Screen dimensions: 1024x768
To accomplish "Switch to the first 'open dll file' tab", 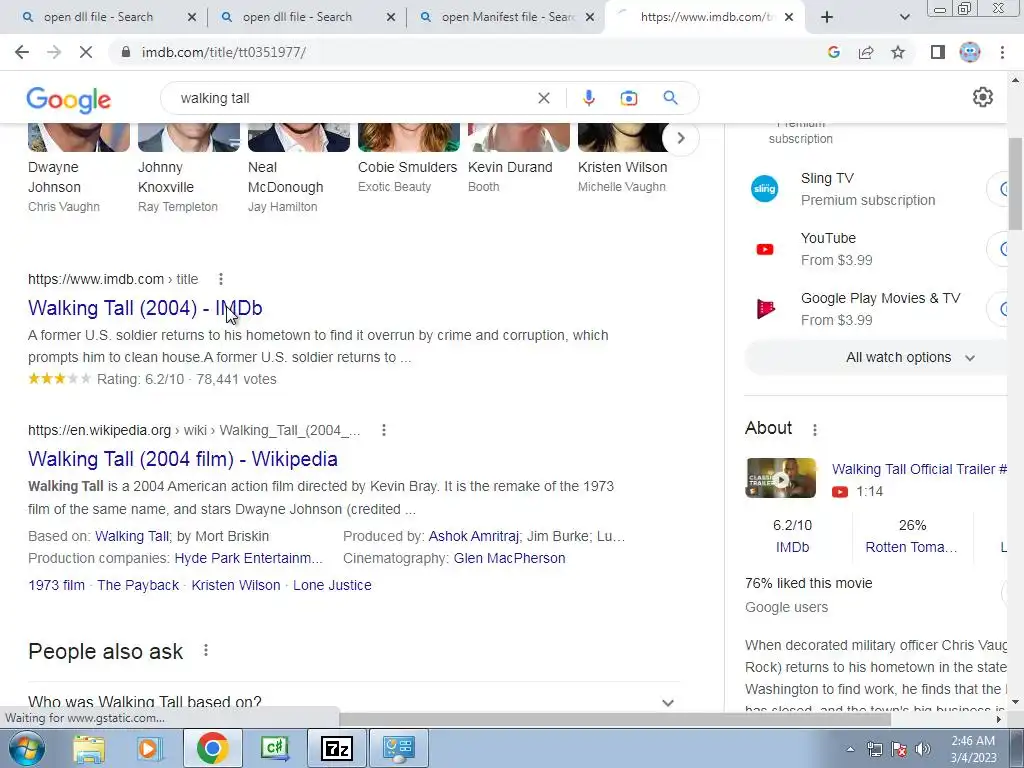I will (98, 17).
